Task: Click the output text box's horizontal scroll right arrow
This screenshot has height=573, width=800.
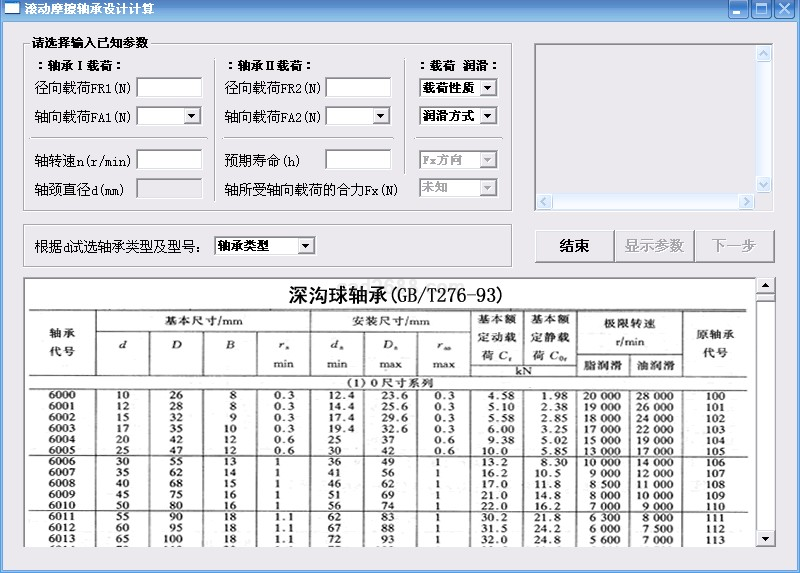Action: pyautogui.click(x=746, y=202)
